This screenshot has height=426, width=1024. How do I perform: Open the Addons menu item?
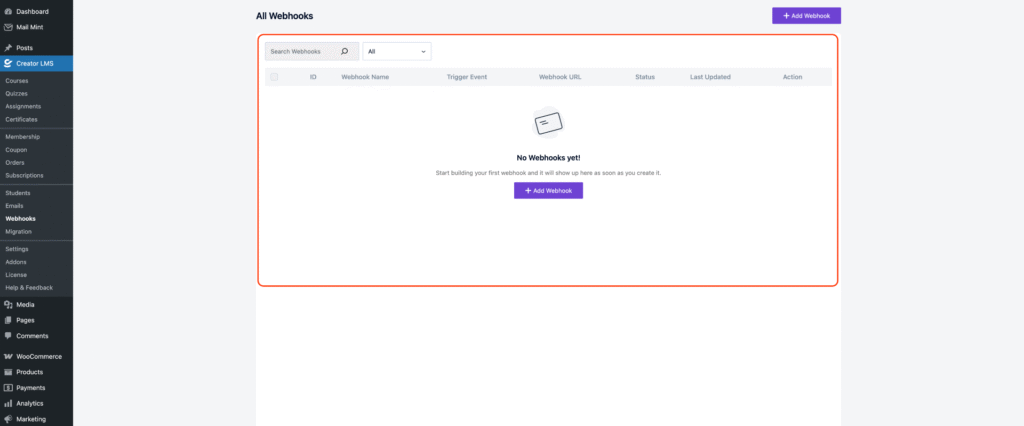pyautogui.click(x=16, y=262)
